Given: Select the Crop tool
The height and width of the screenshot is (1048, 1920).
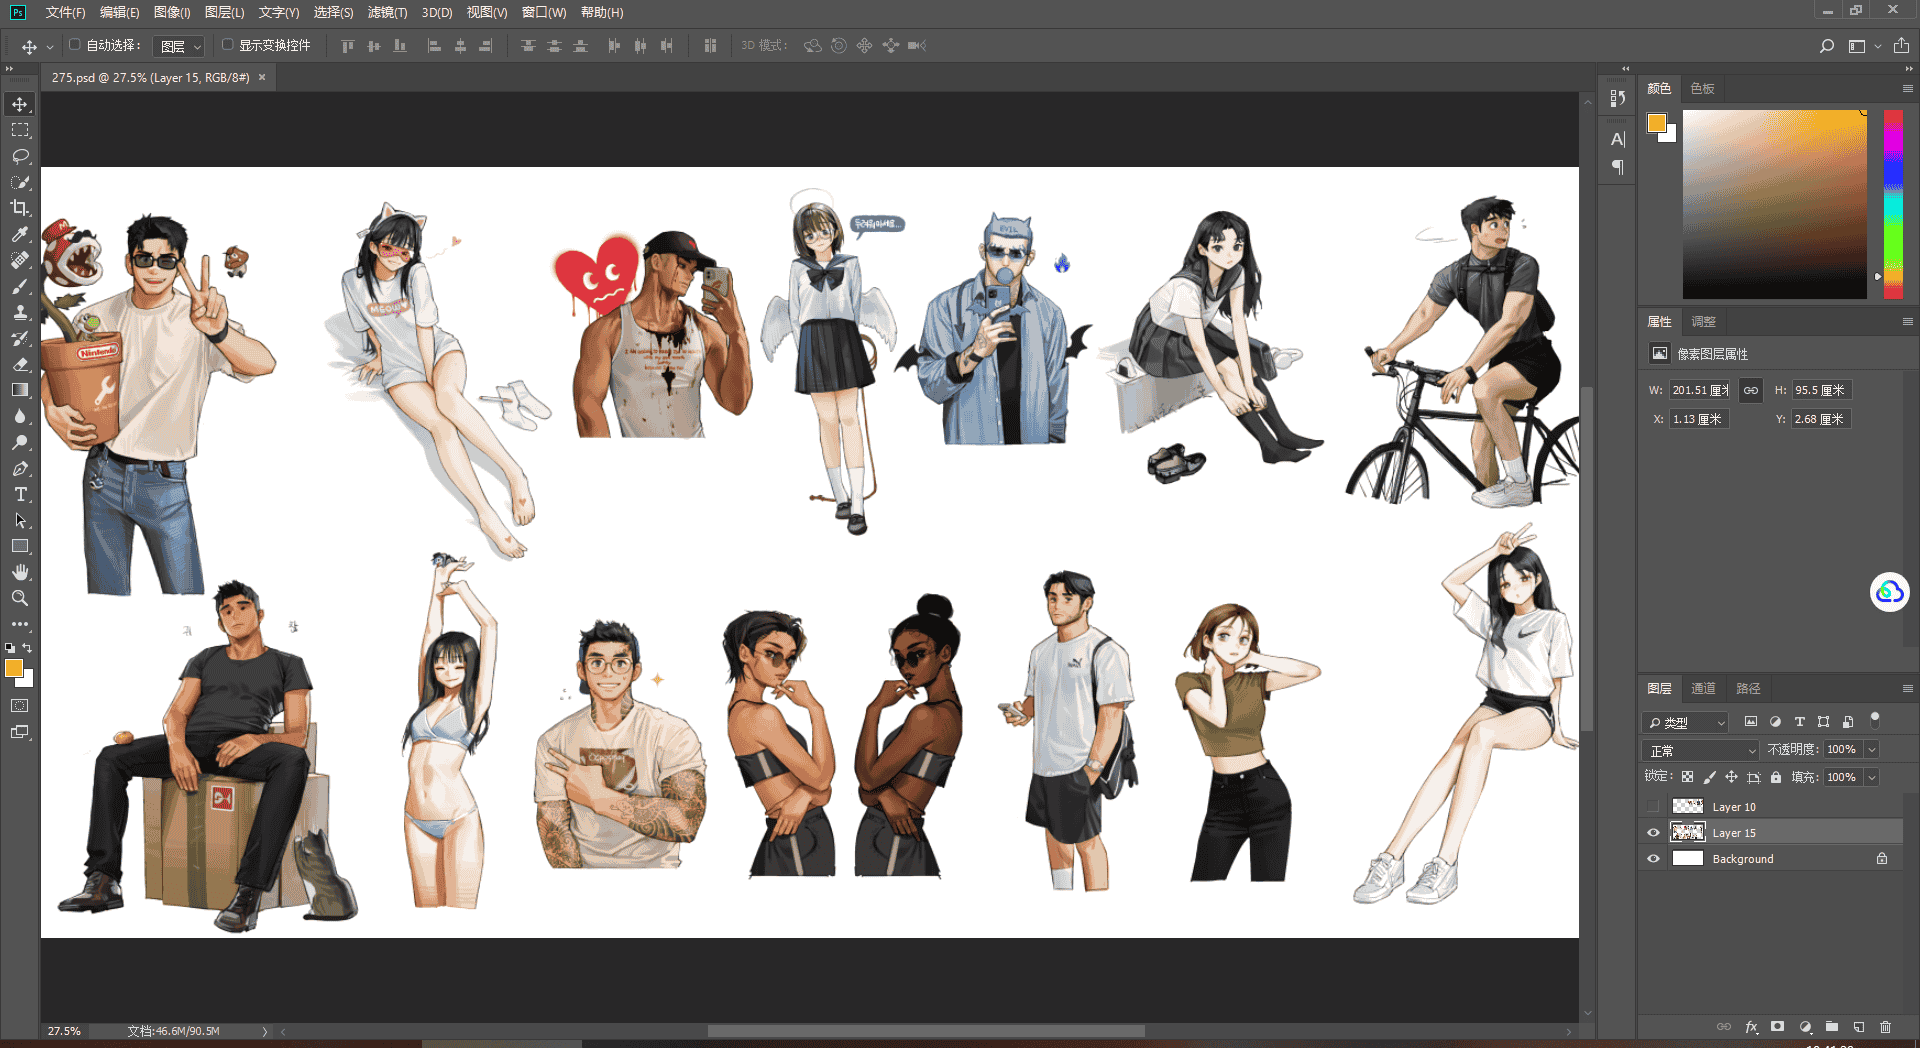Looking at the screenshot, I should [x=20, y=208].
